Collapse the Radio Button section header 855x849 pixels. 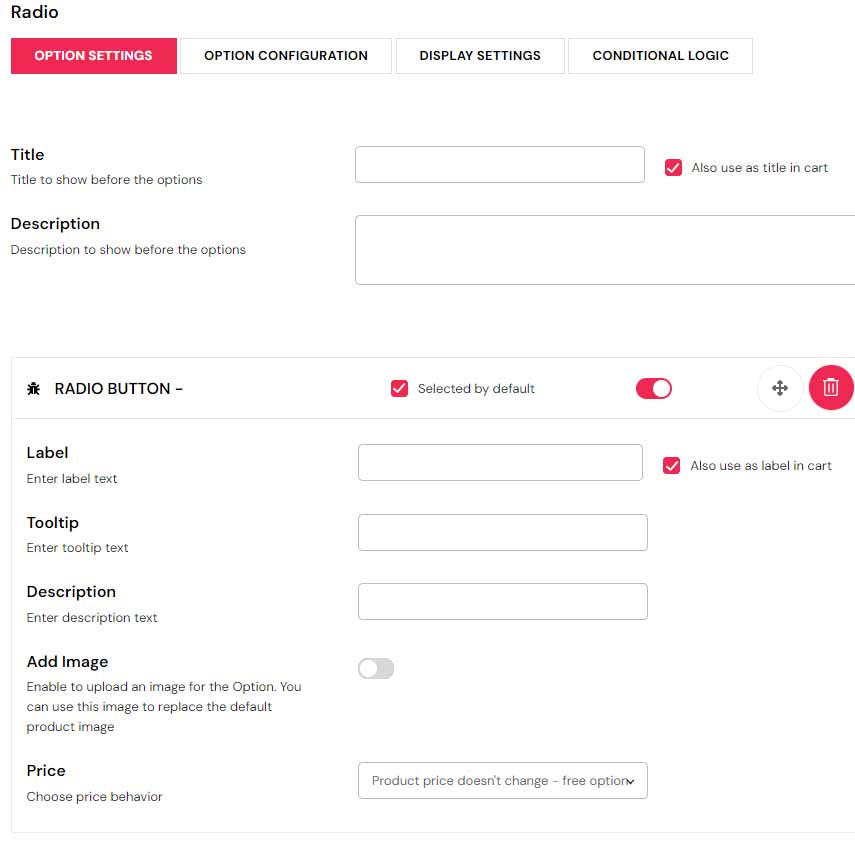(119, 389)
